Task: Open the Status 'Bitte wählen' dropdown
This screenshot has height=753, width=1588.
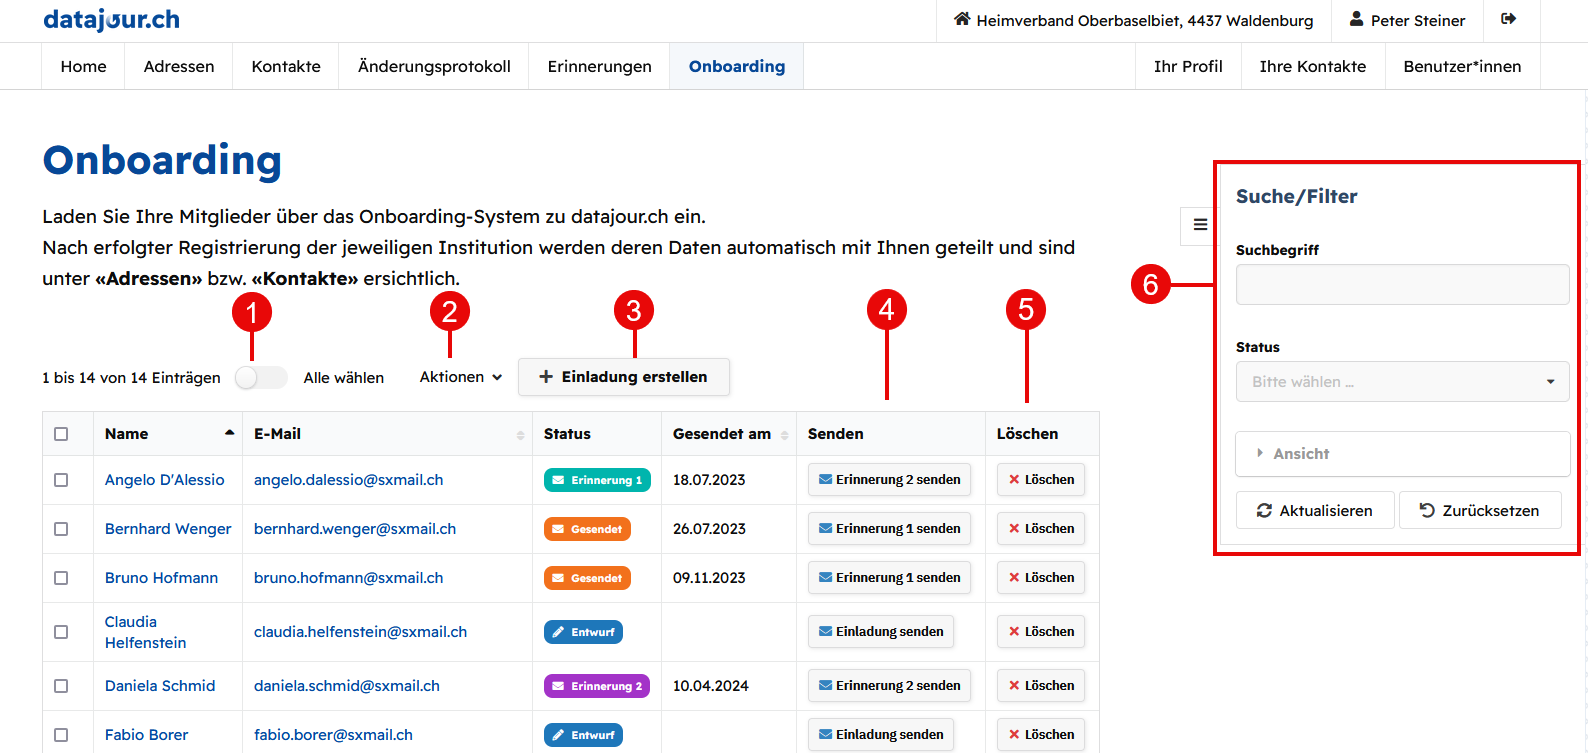Action: click(1402, 382)
